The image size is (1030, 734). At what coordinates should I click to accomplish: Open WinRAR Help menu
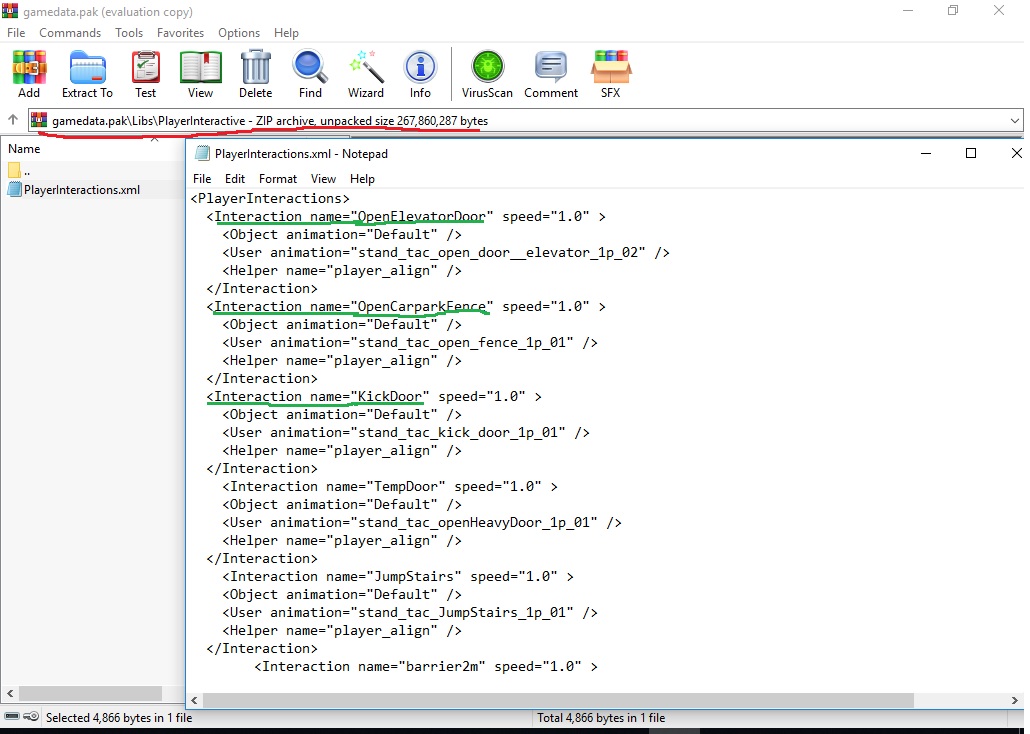pyautogui.click(x=286, y=33)
